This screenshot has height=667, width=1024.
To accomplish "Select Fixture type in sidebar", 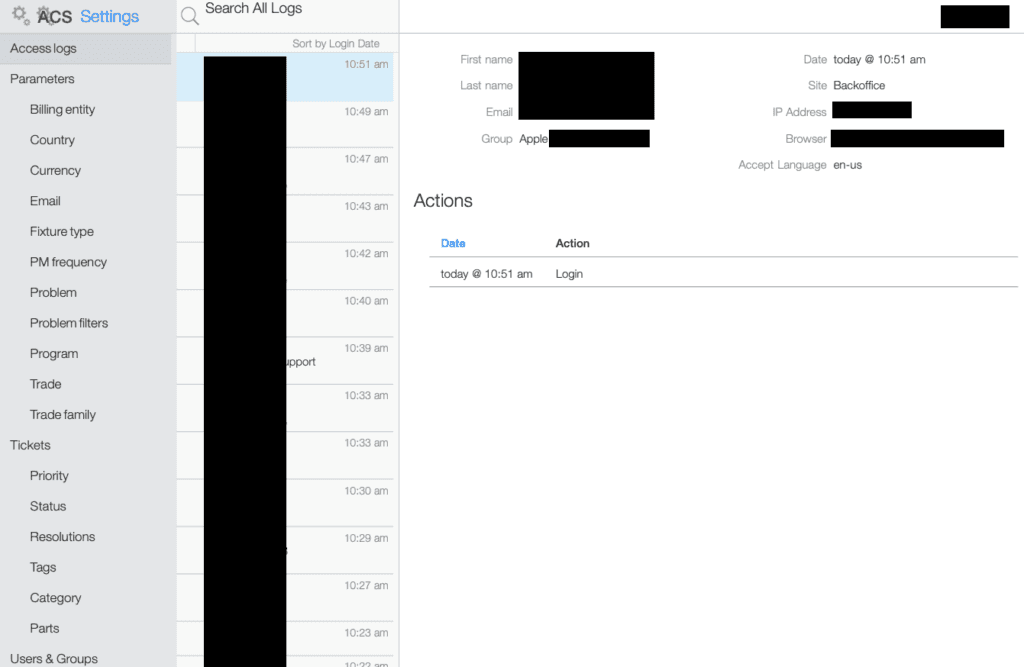I will point(61,231).
